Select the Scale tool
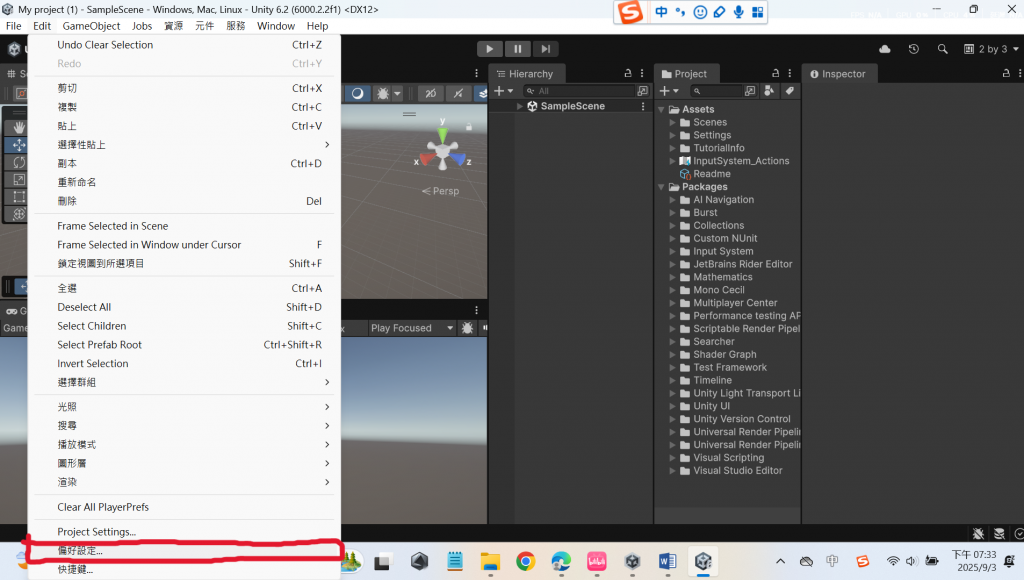The height and width of the screenshot is (580, 1024). click(x=19, y=180)
